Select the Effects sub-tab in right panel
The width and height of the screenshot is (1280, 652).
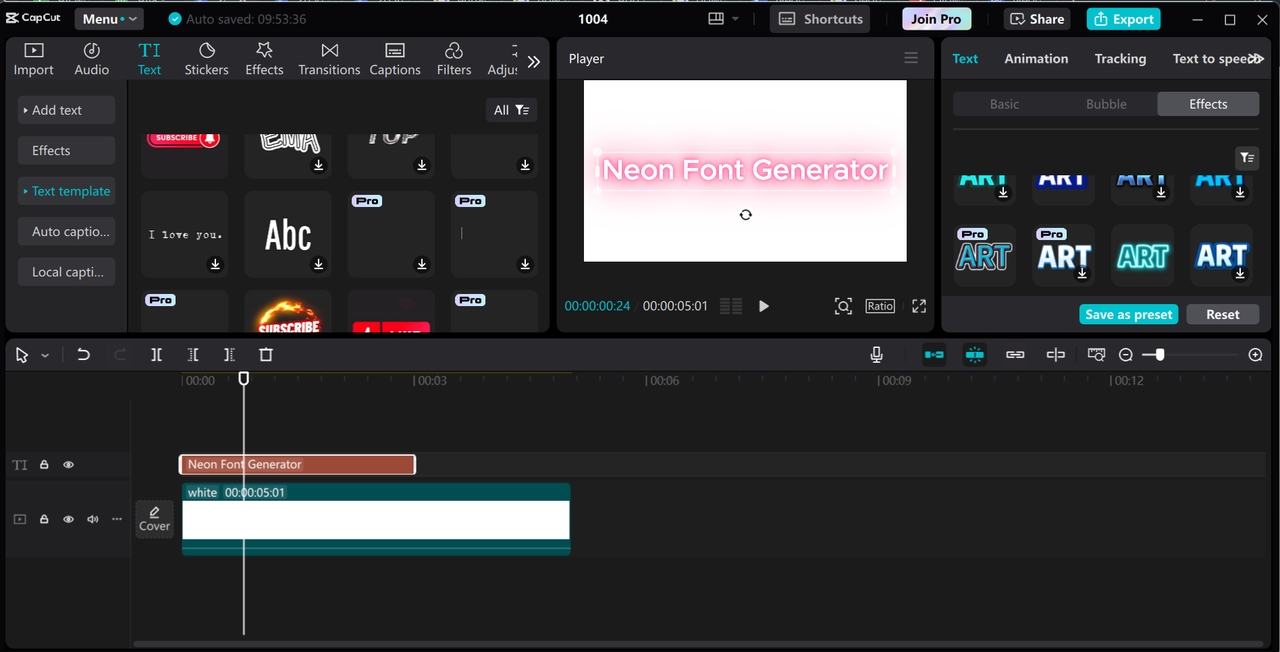click(1208, 104)
